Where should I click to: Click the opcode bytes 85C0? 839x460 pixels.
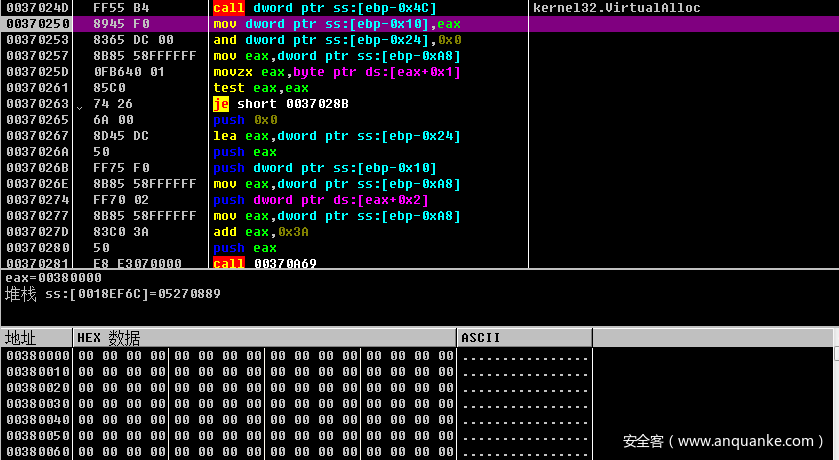[x=110, y=88]
